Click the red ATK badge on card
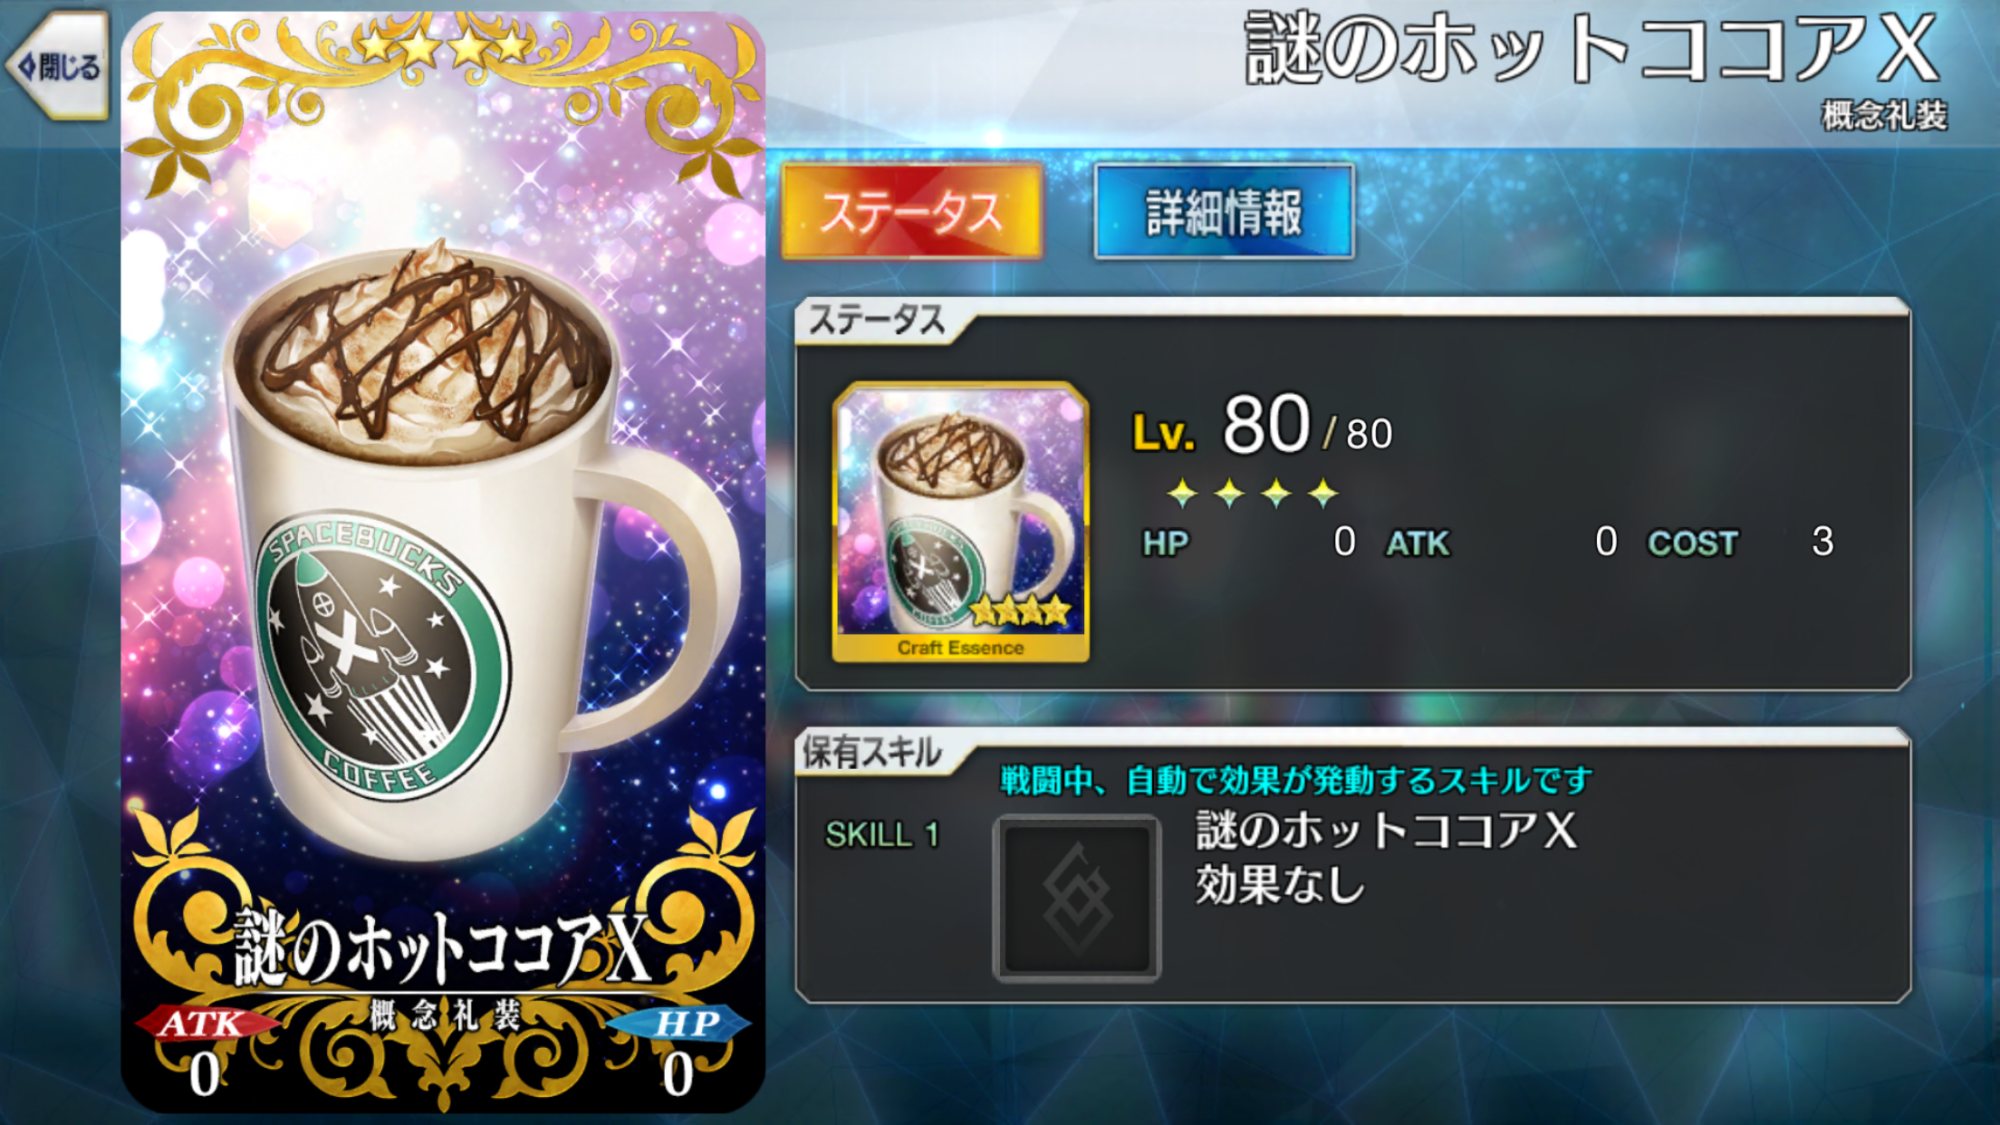 pyautogui.click(x=203, y=1023)
